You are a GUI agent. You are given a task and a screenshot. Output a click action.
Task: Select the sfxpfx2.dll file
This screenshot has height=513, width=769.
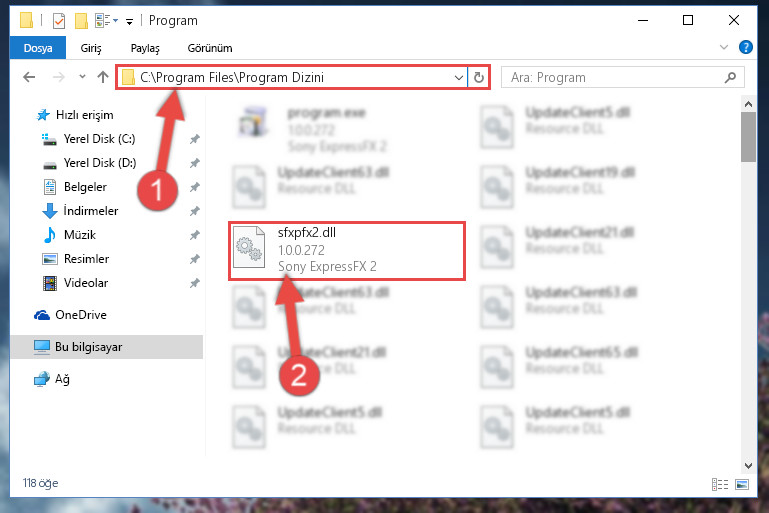pyautogui.click(x=347, y=251)
